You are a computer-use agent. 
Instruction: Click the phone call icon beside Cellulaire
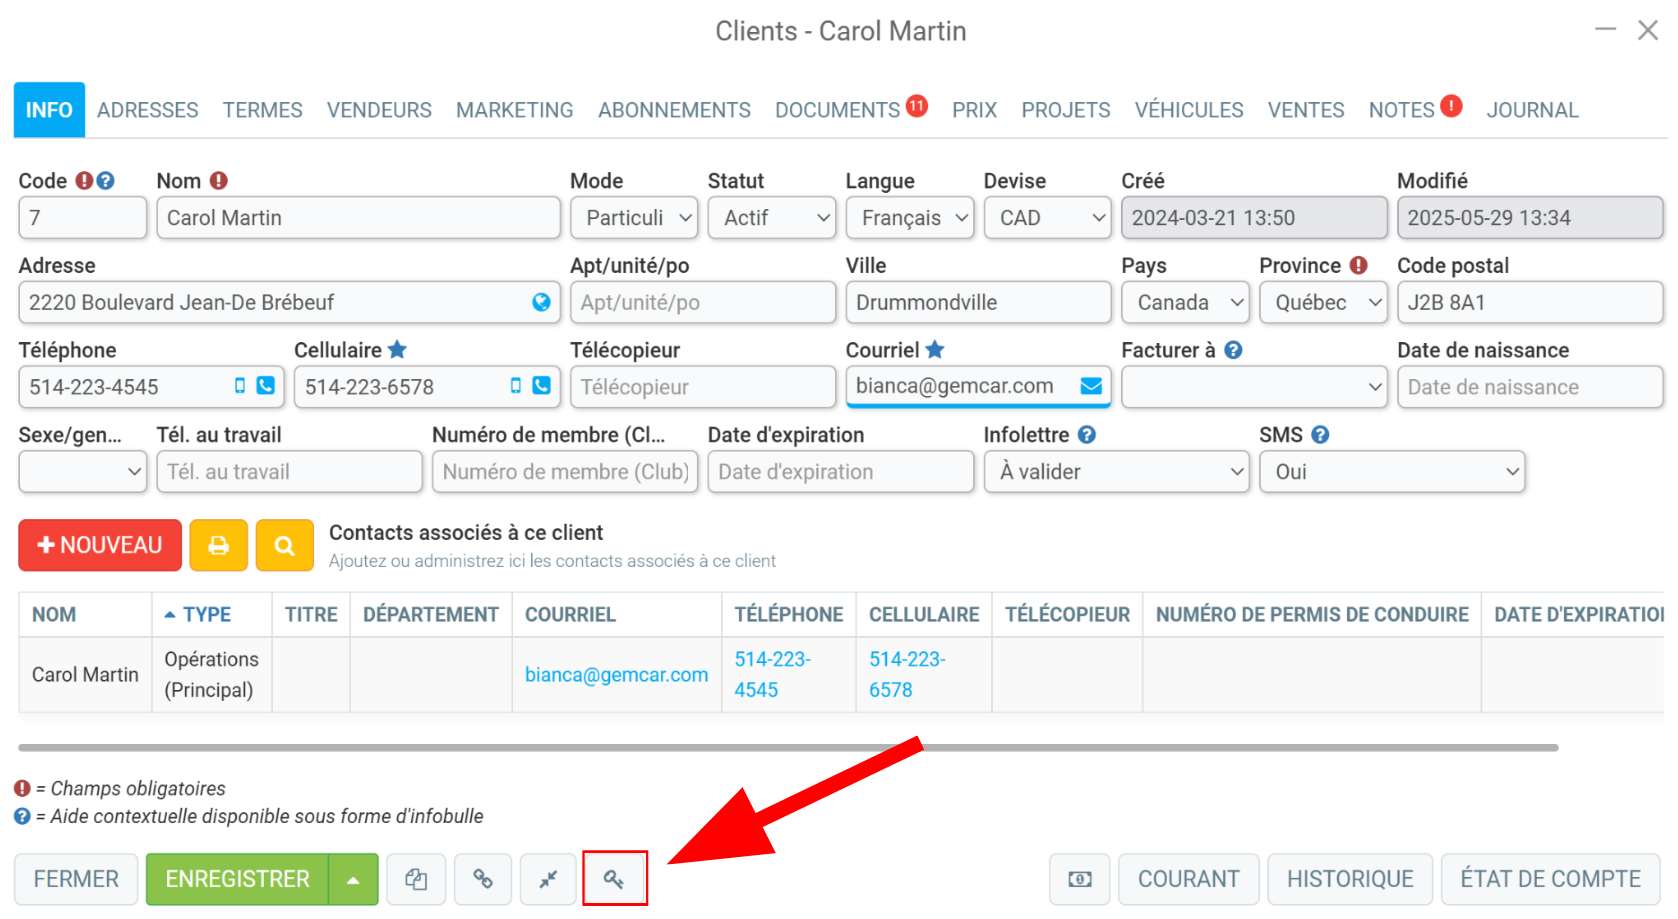[x=541, y=386]
